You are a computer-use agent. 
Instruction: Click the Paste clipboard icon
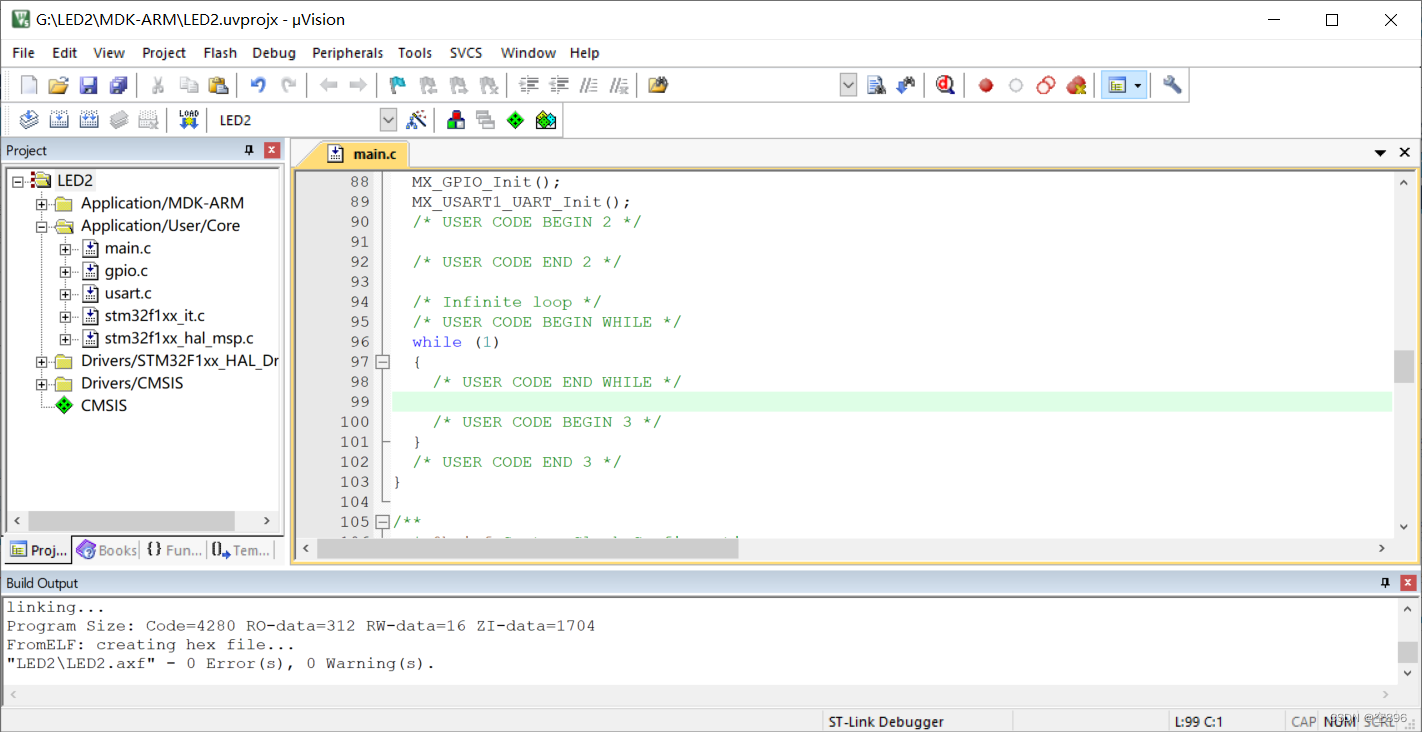218,86
